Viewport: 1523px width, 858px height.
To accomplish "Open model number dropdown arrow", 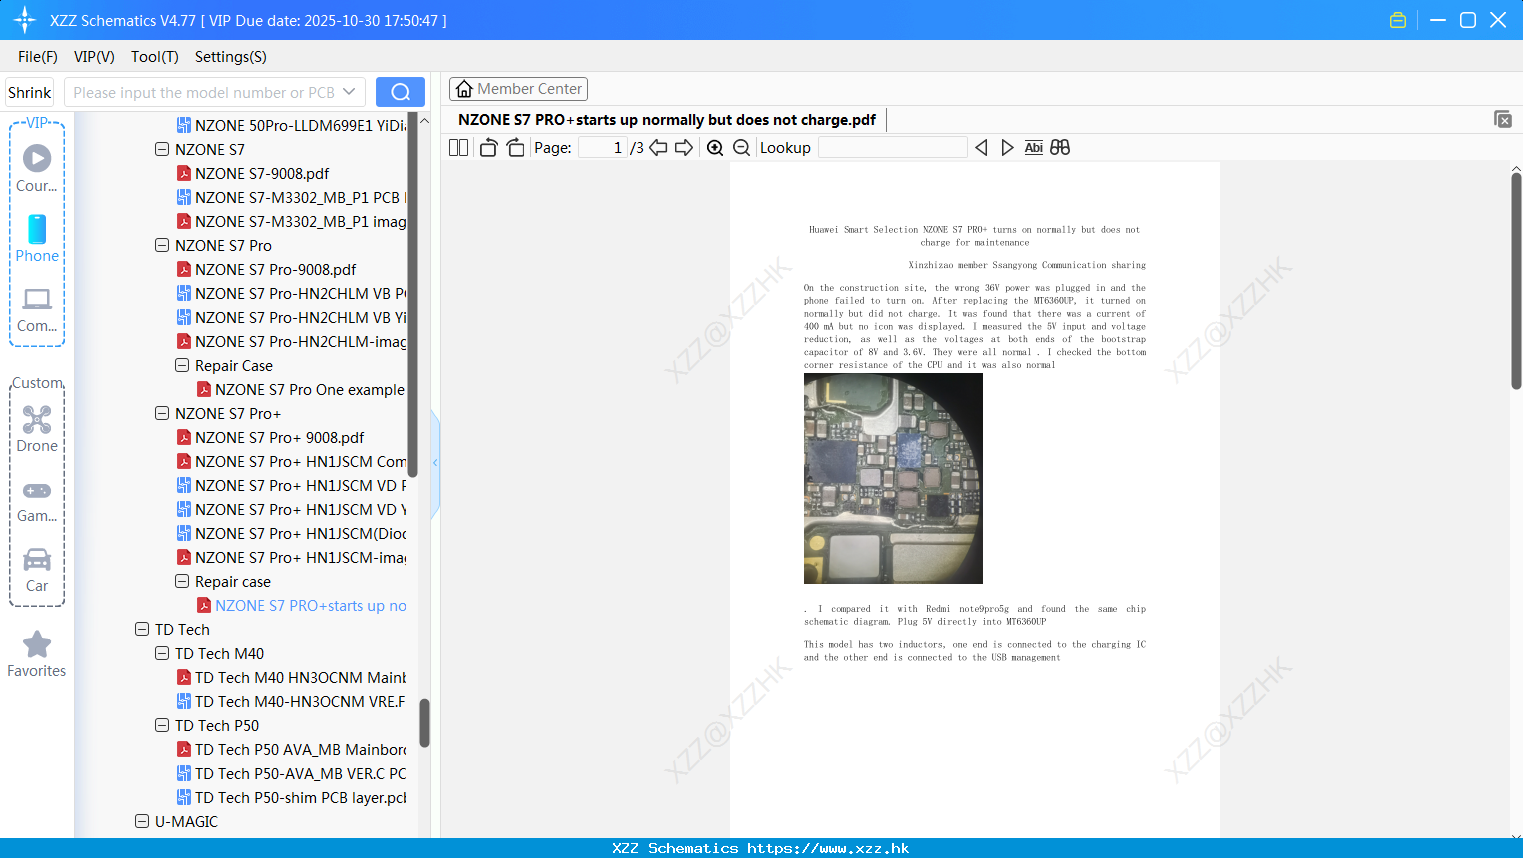I will point(349,92).
